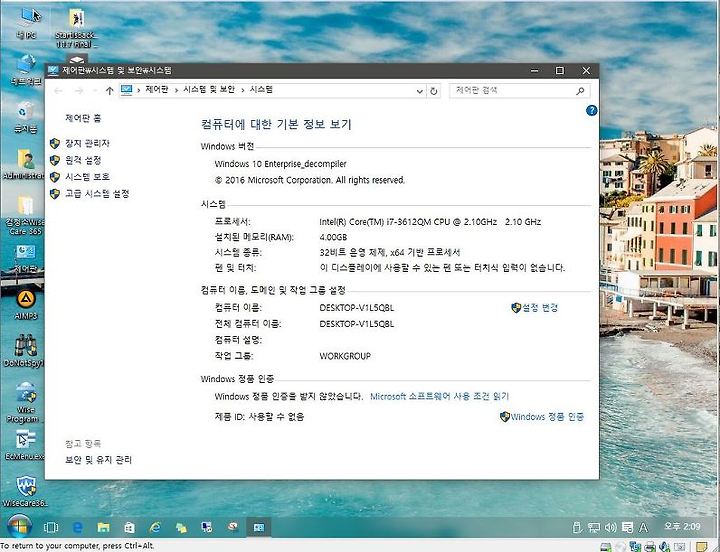The height and width of the screenshot is (552, 720).
Task: Open 보안 및 유지 관리 under 참고 항목
Action: tap(98, 460)
